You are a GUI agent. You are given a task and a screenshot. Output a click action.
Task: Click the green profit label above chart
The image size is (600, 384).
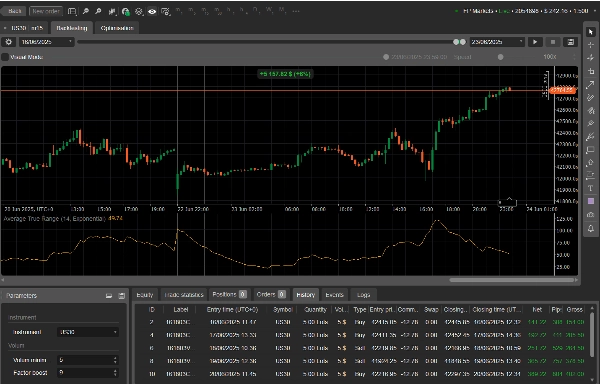pyautogui.click(x=285, y=74)
